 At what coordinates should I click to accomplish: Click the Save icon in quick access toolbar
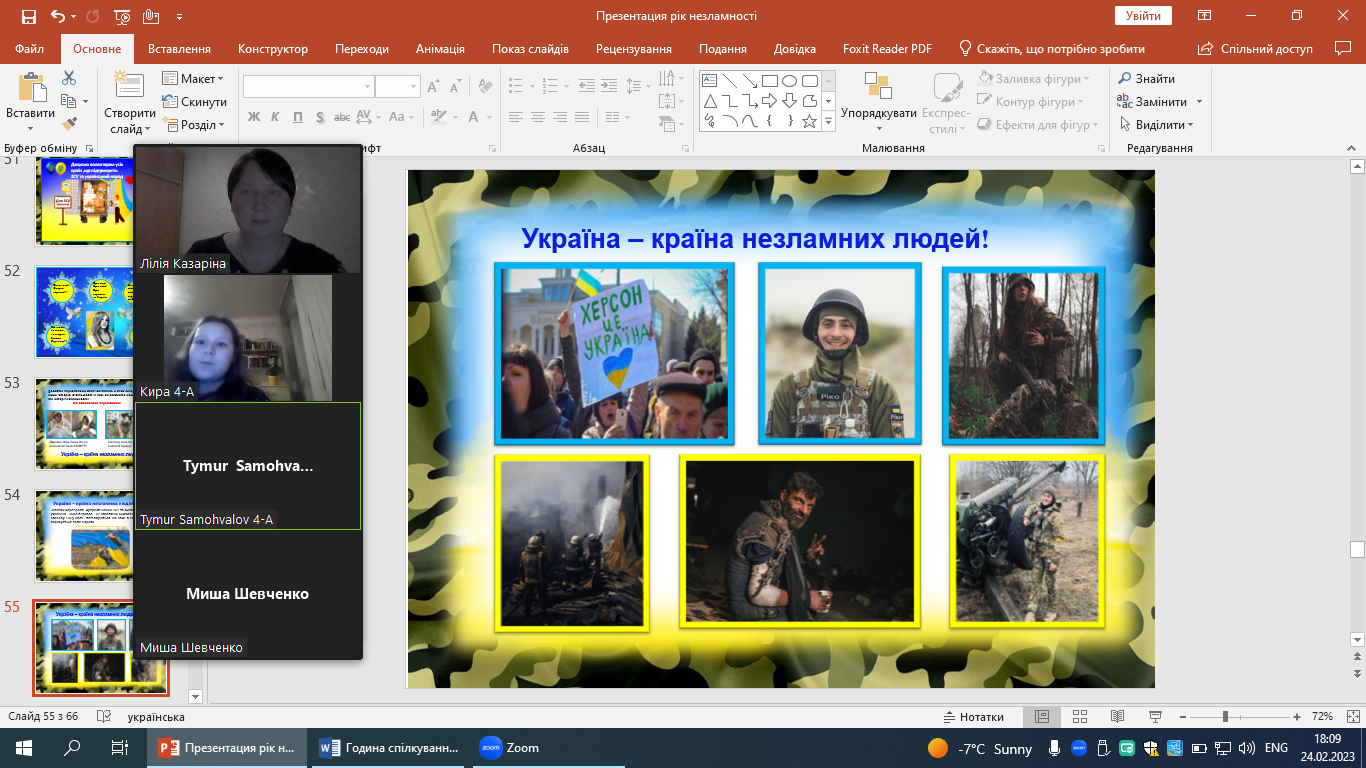click(28, 16)
